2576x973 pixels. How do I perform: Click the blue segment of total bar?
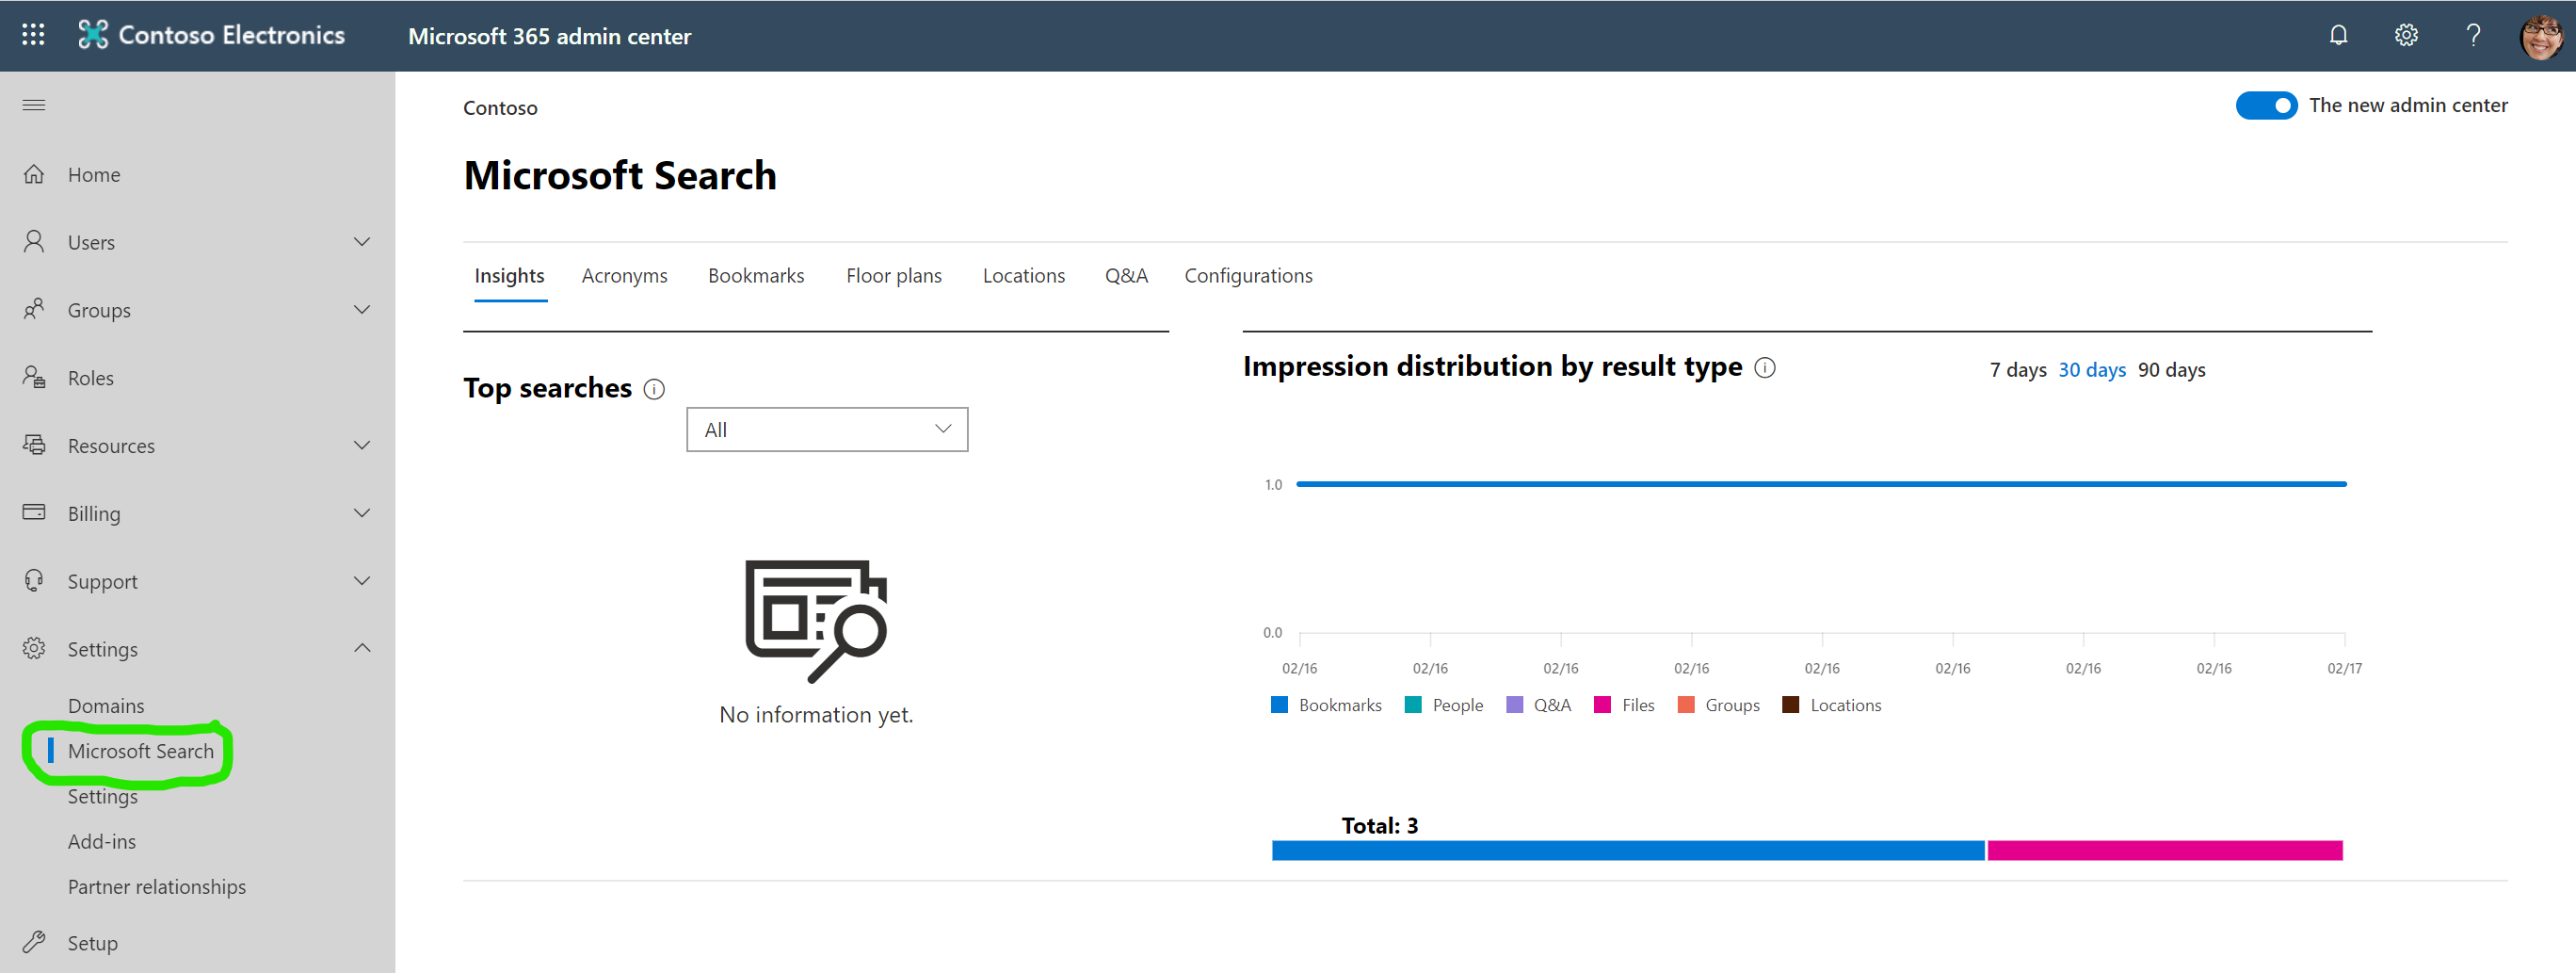pyautogui.click(x=1628, y=850)
